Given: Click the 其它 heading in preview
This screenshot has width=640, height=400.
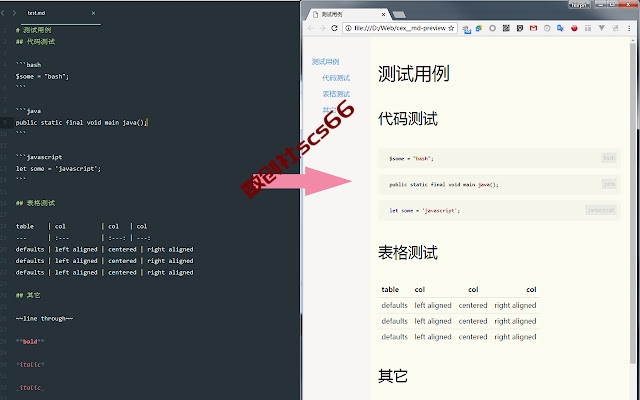Looking at the screenshot, I should 393,376.
